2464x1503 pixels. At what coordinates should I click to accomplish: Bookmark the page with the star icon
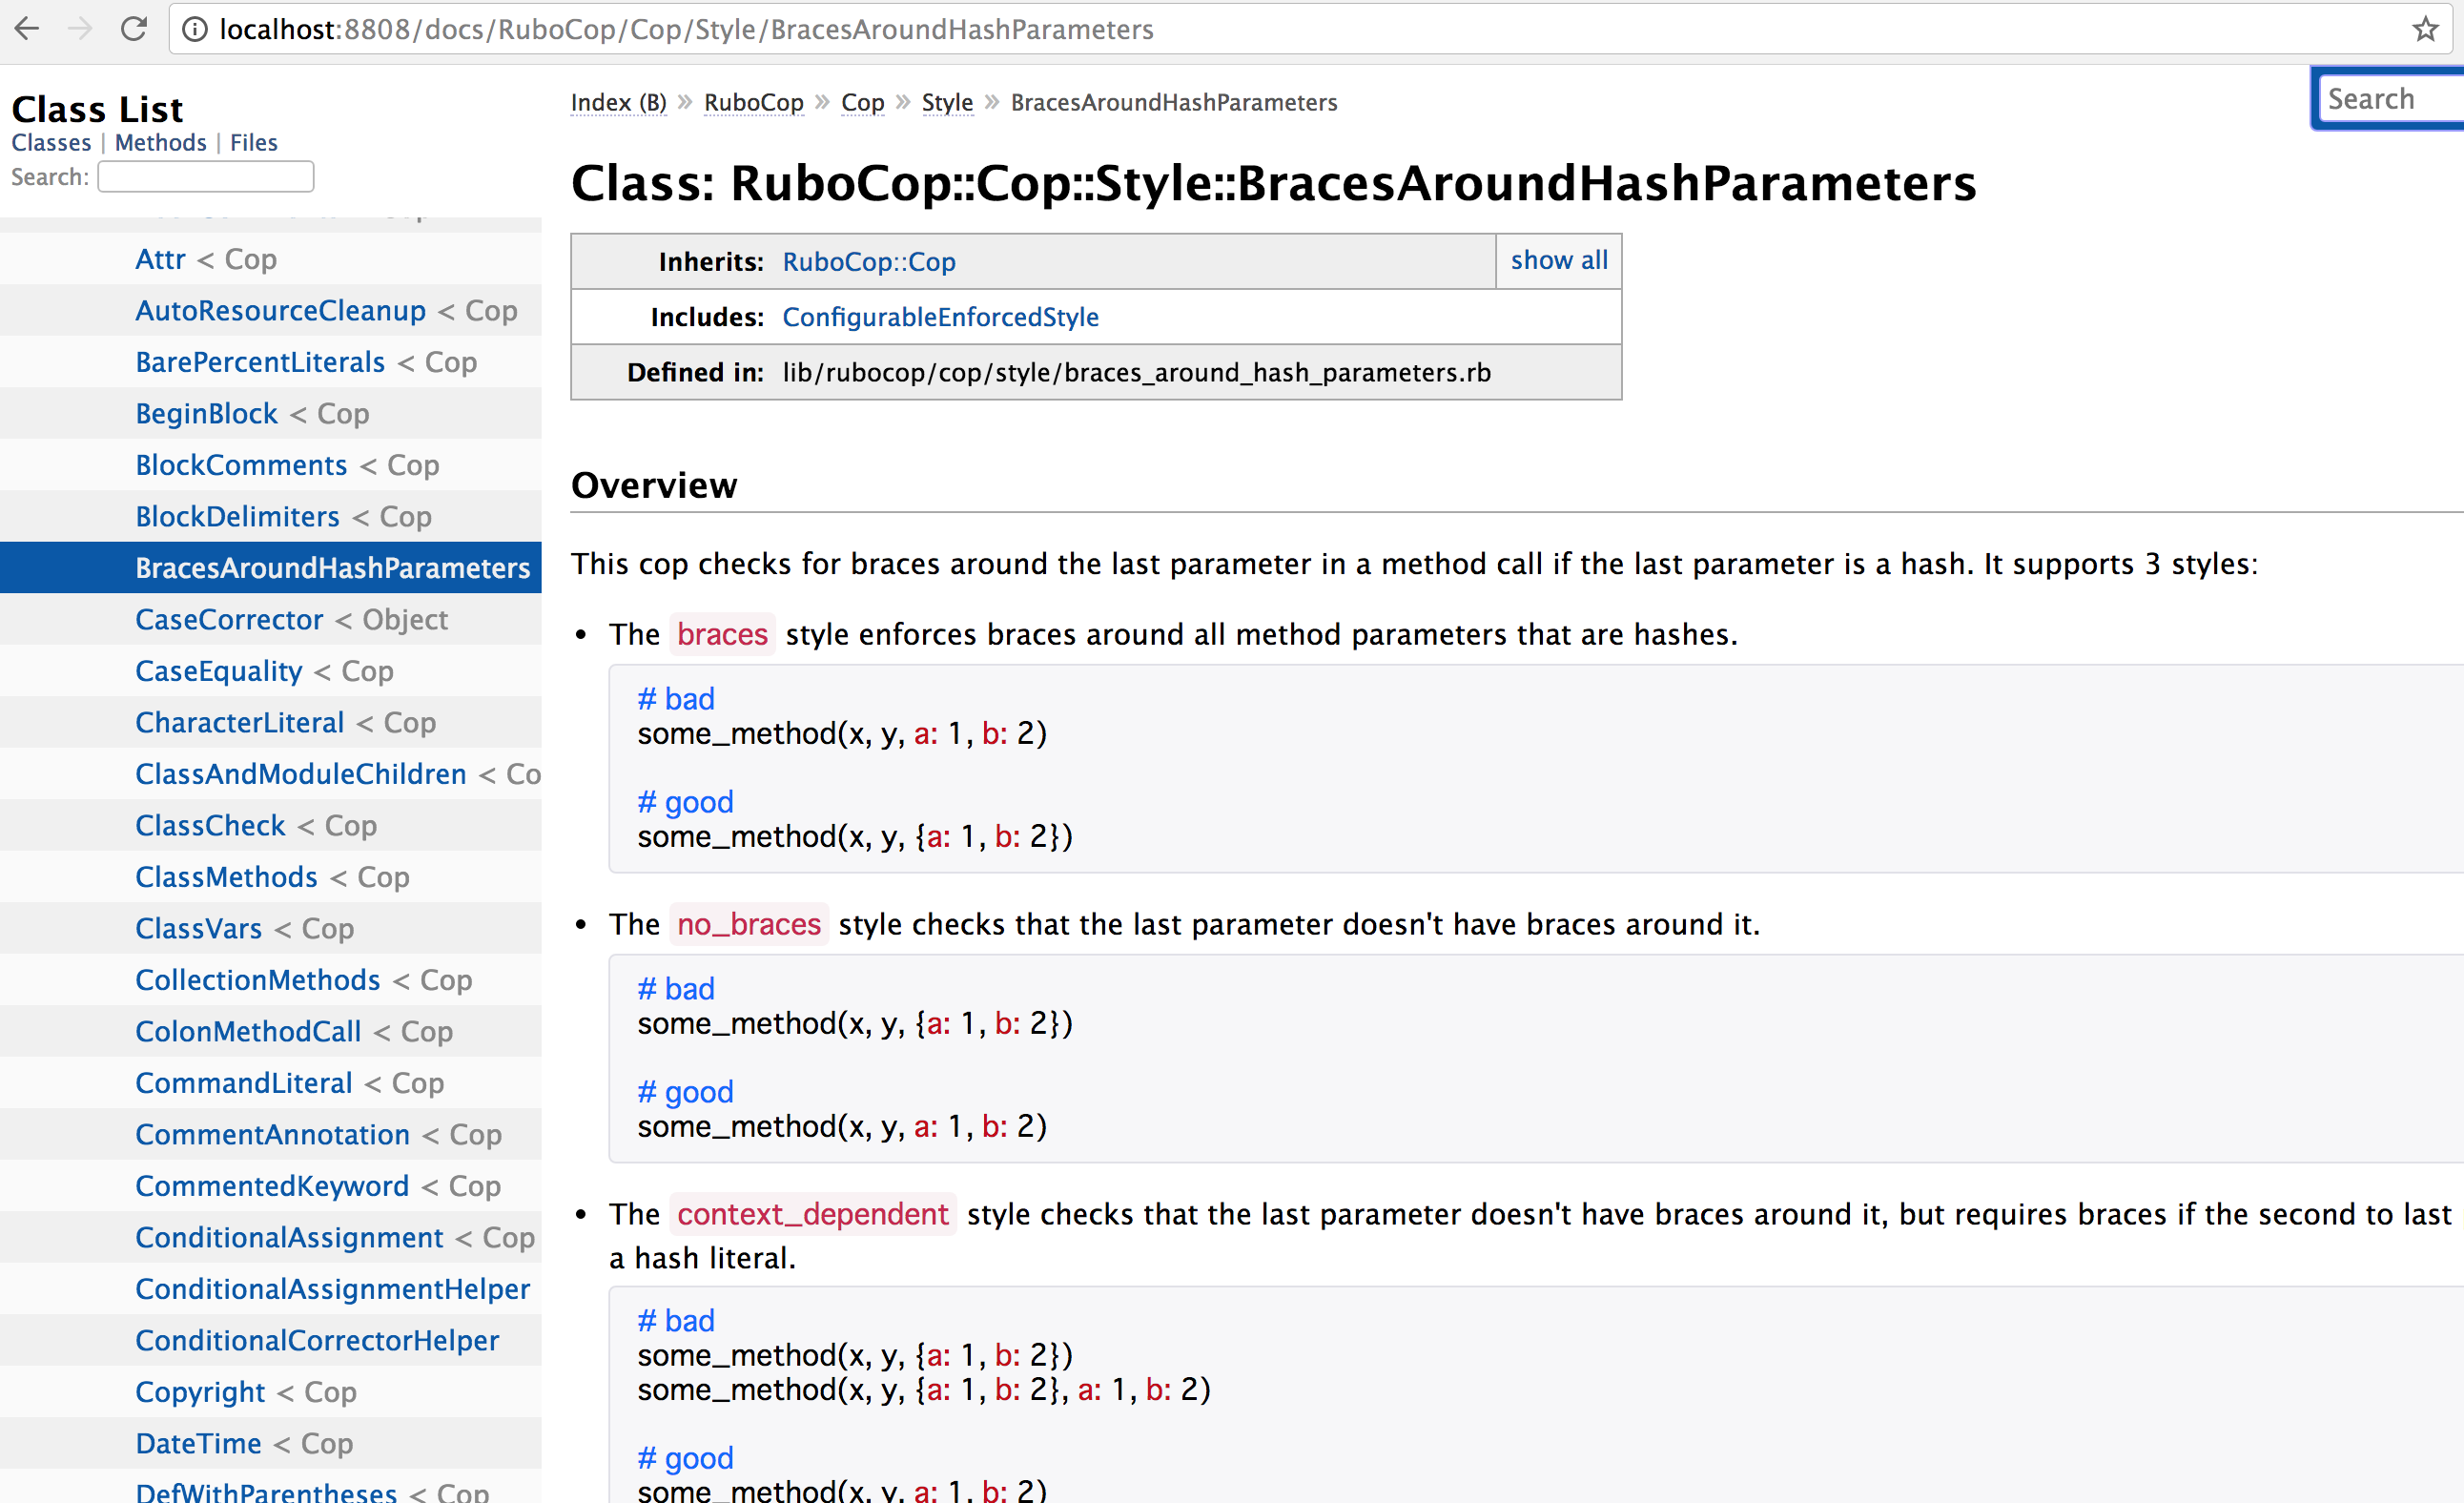click(2425, 29)
